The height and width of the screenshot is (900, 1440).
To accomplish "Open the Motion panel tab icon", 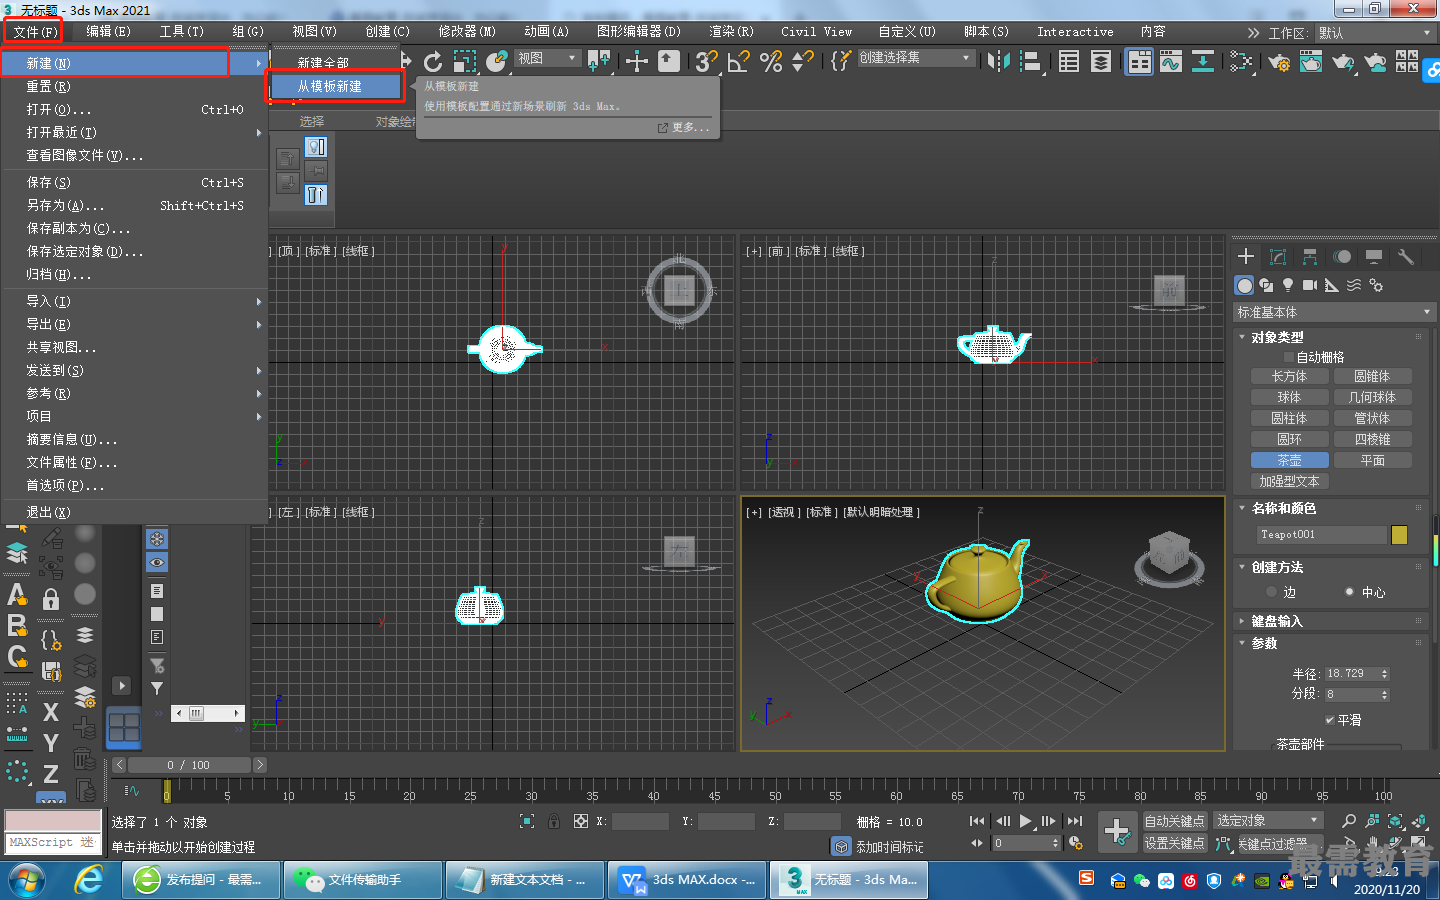I will 1342,257.
